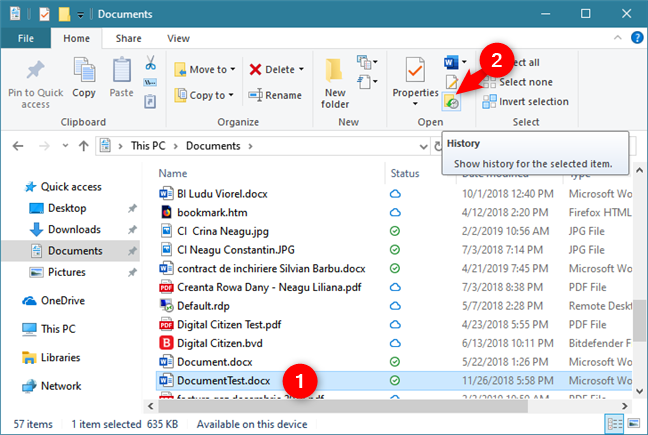The height and width of the screenshot is (435, 648).
Task: Expand the Properties dropdown arrow
Action: point(415,104)
